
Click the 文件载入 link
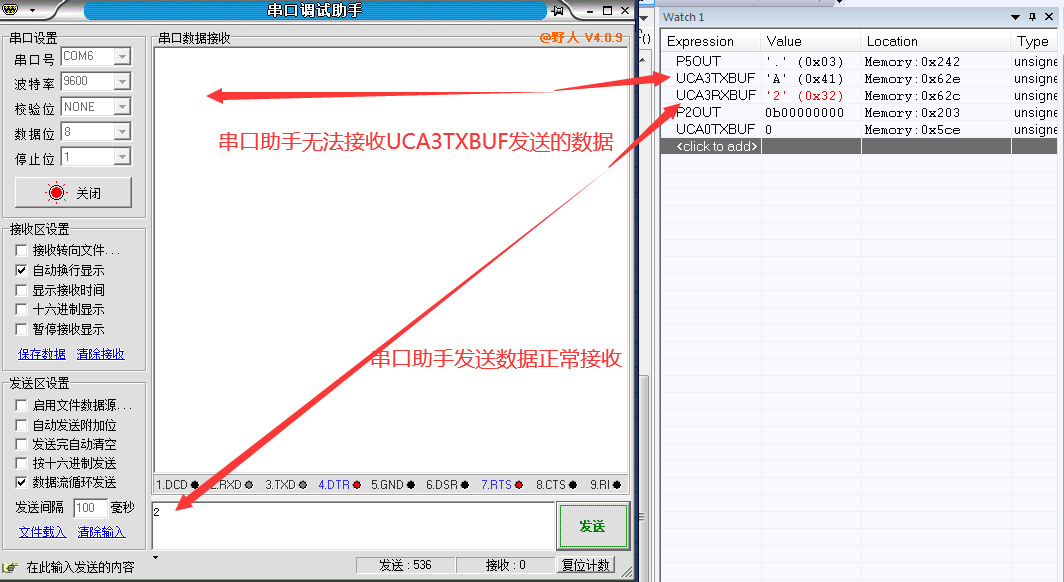click(x=42, y=532)
